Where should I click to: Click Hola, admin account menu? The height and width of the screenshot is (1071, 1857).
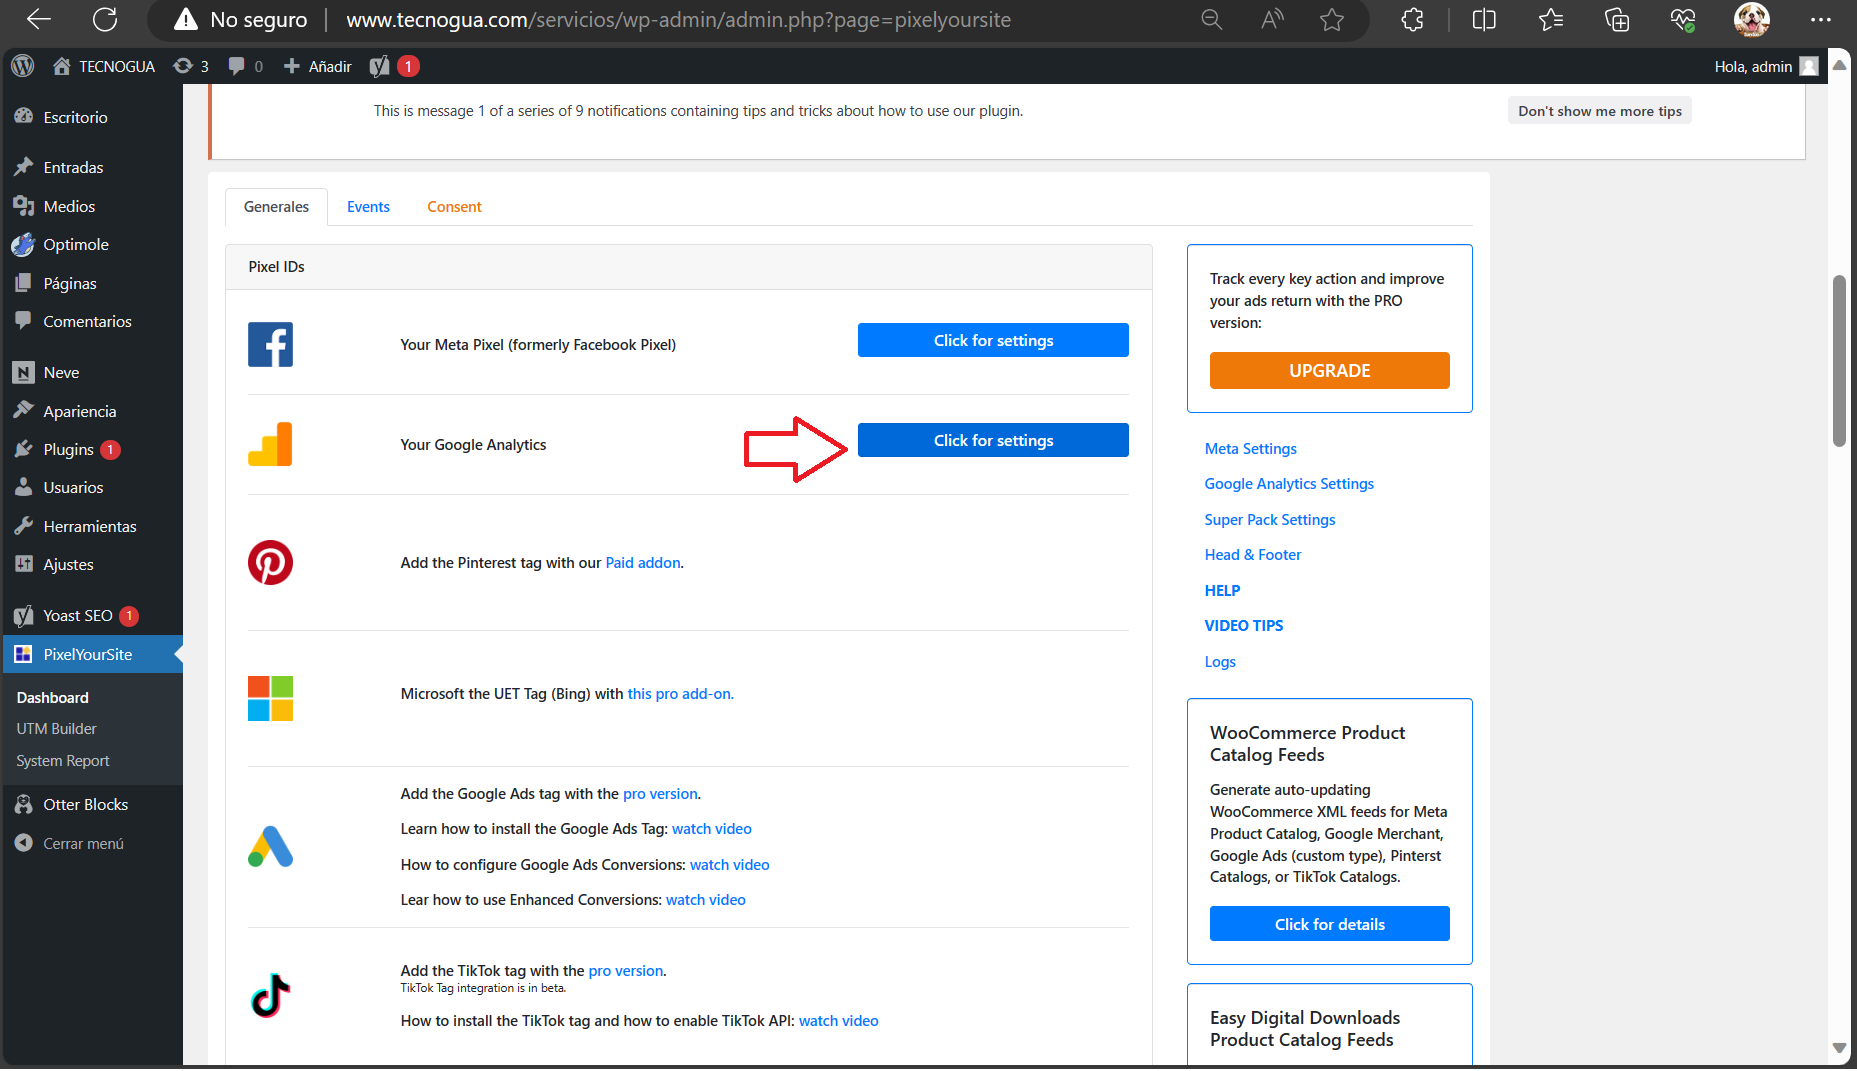pyautogui.click(x=1765, y=66)
